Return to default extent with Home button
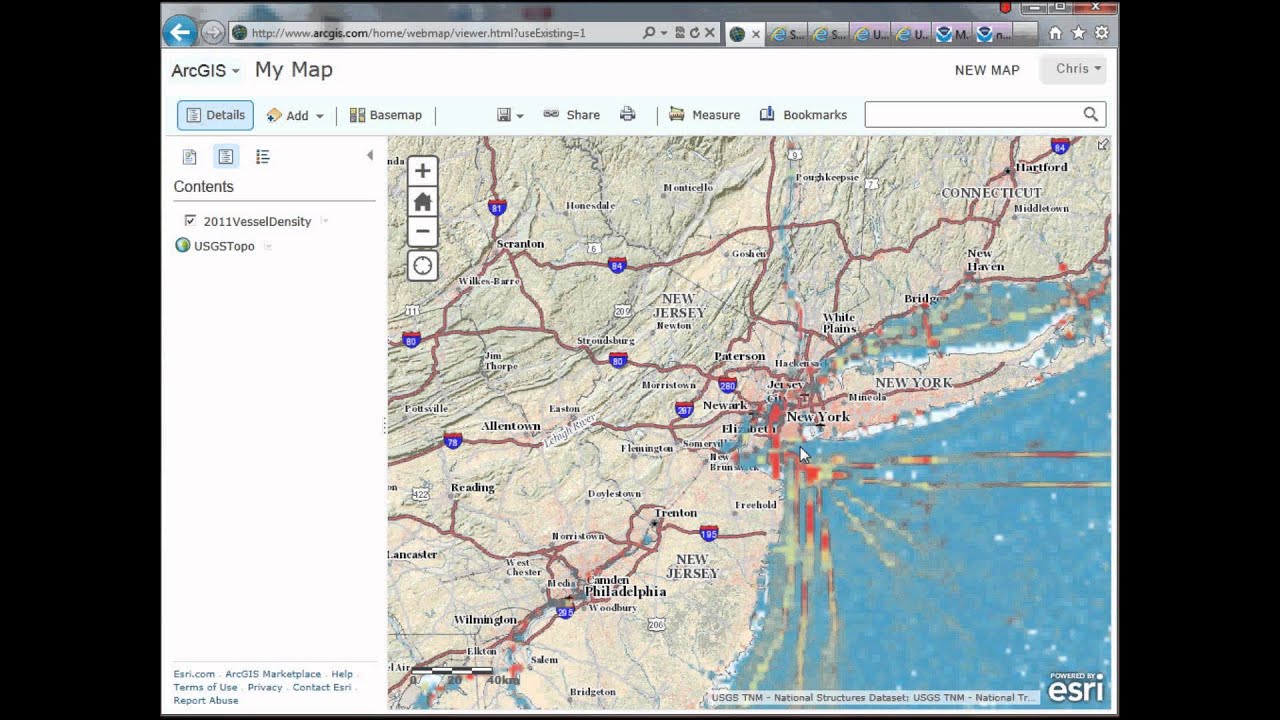 tap(422, 201)
